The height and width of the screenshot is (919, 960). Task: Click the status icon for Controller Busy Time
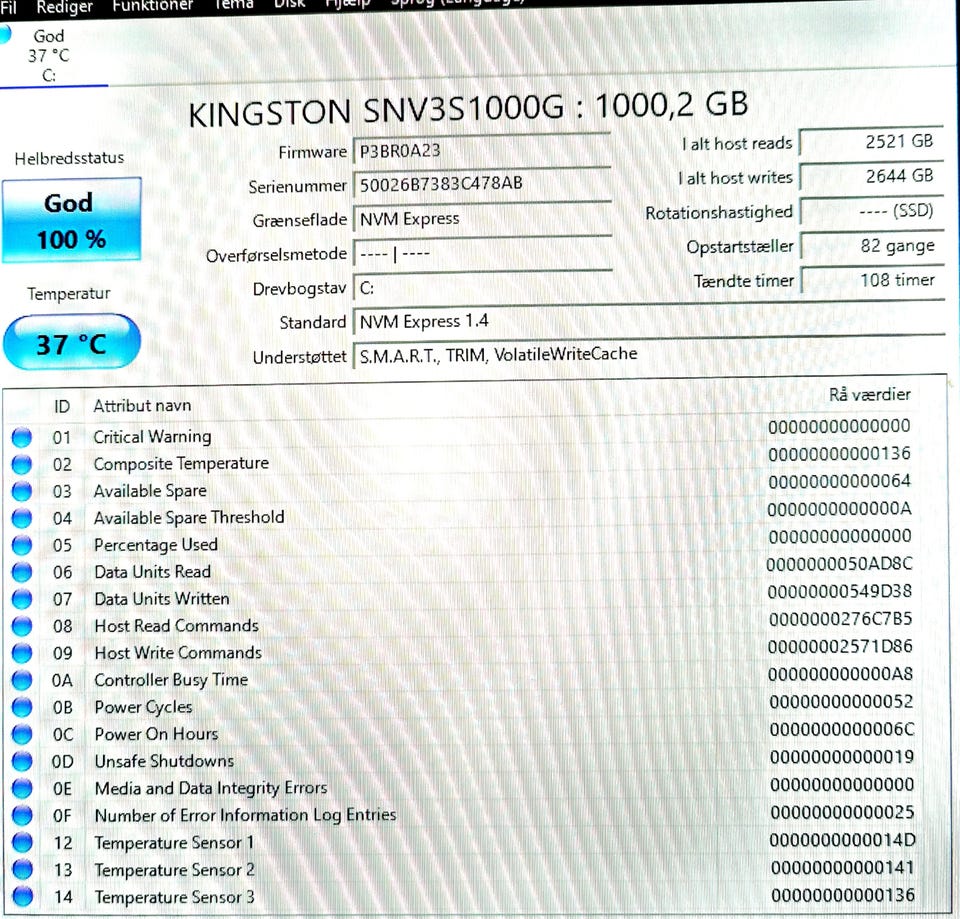21,680
